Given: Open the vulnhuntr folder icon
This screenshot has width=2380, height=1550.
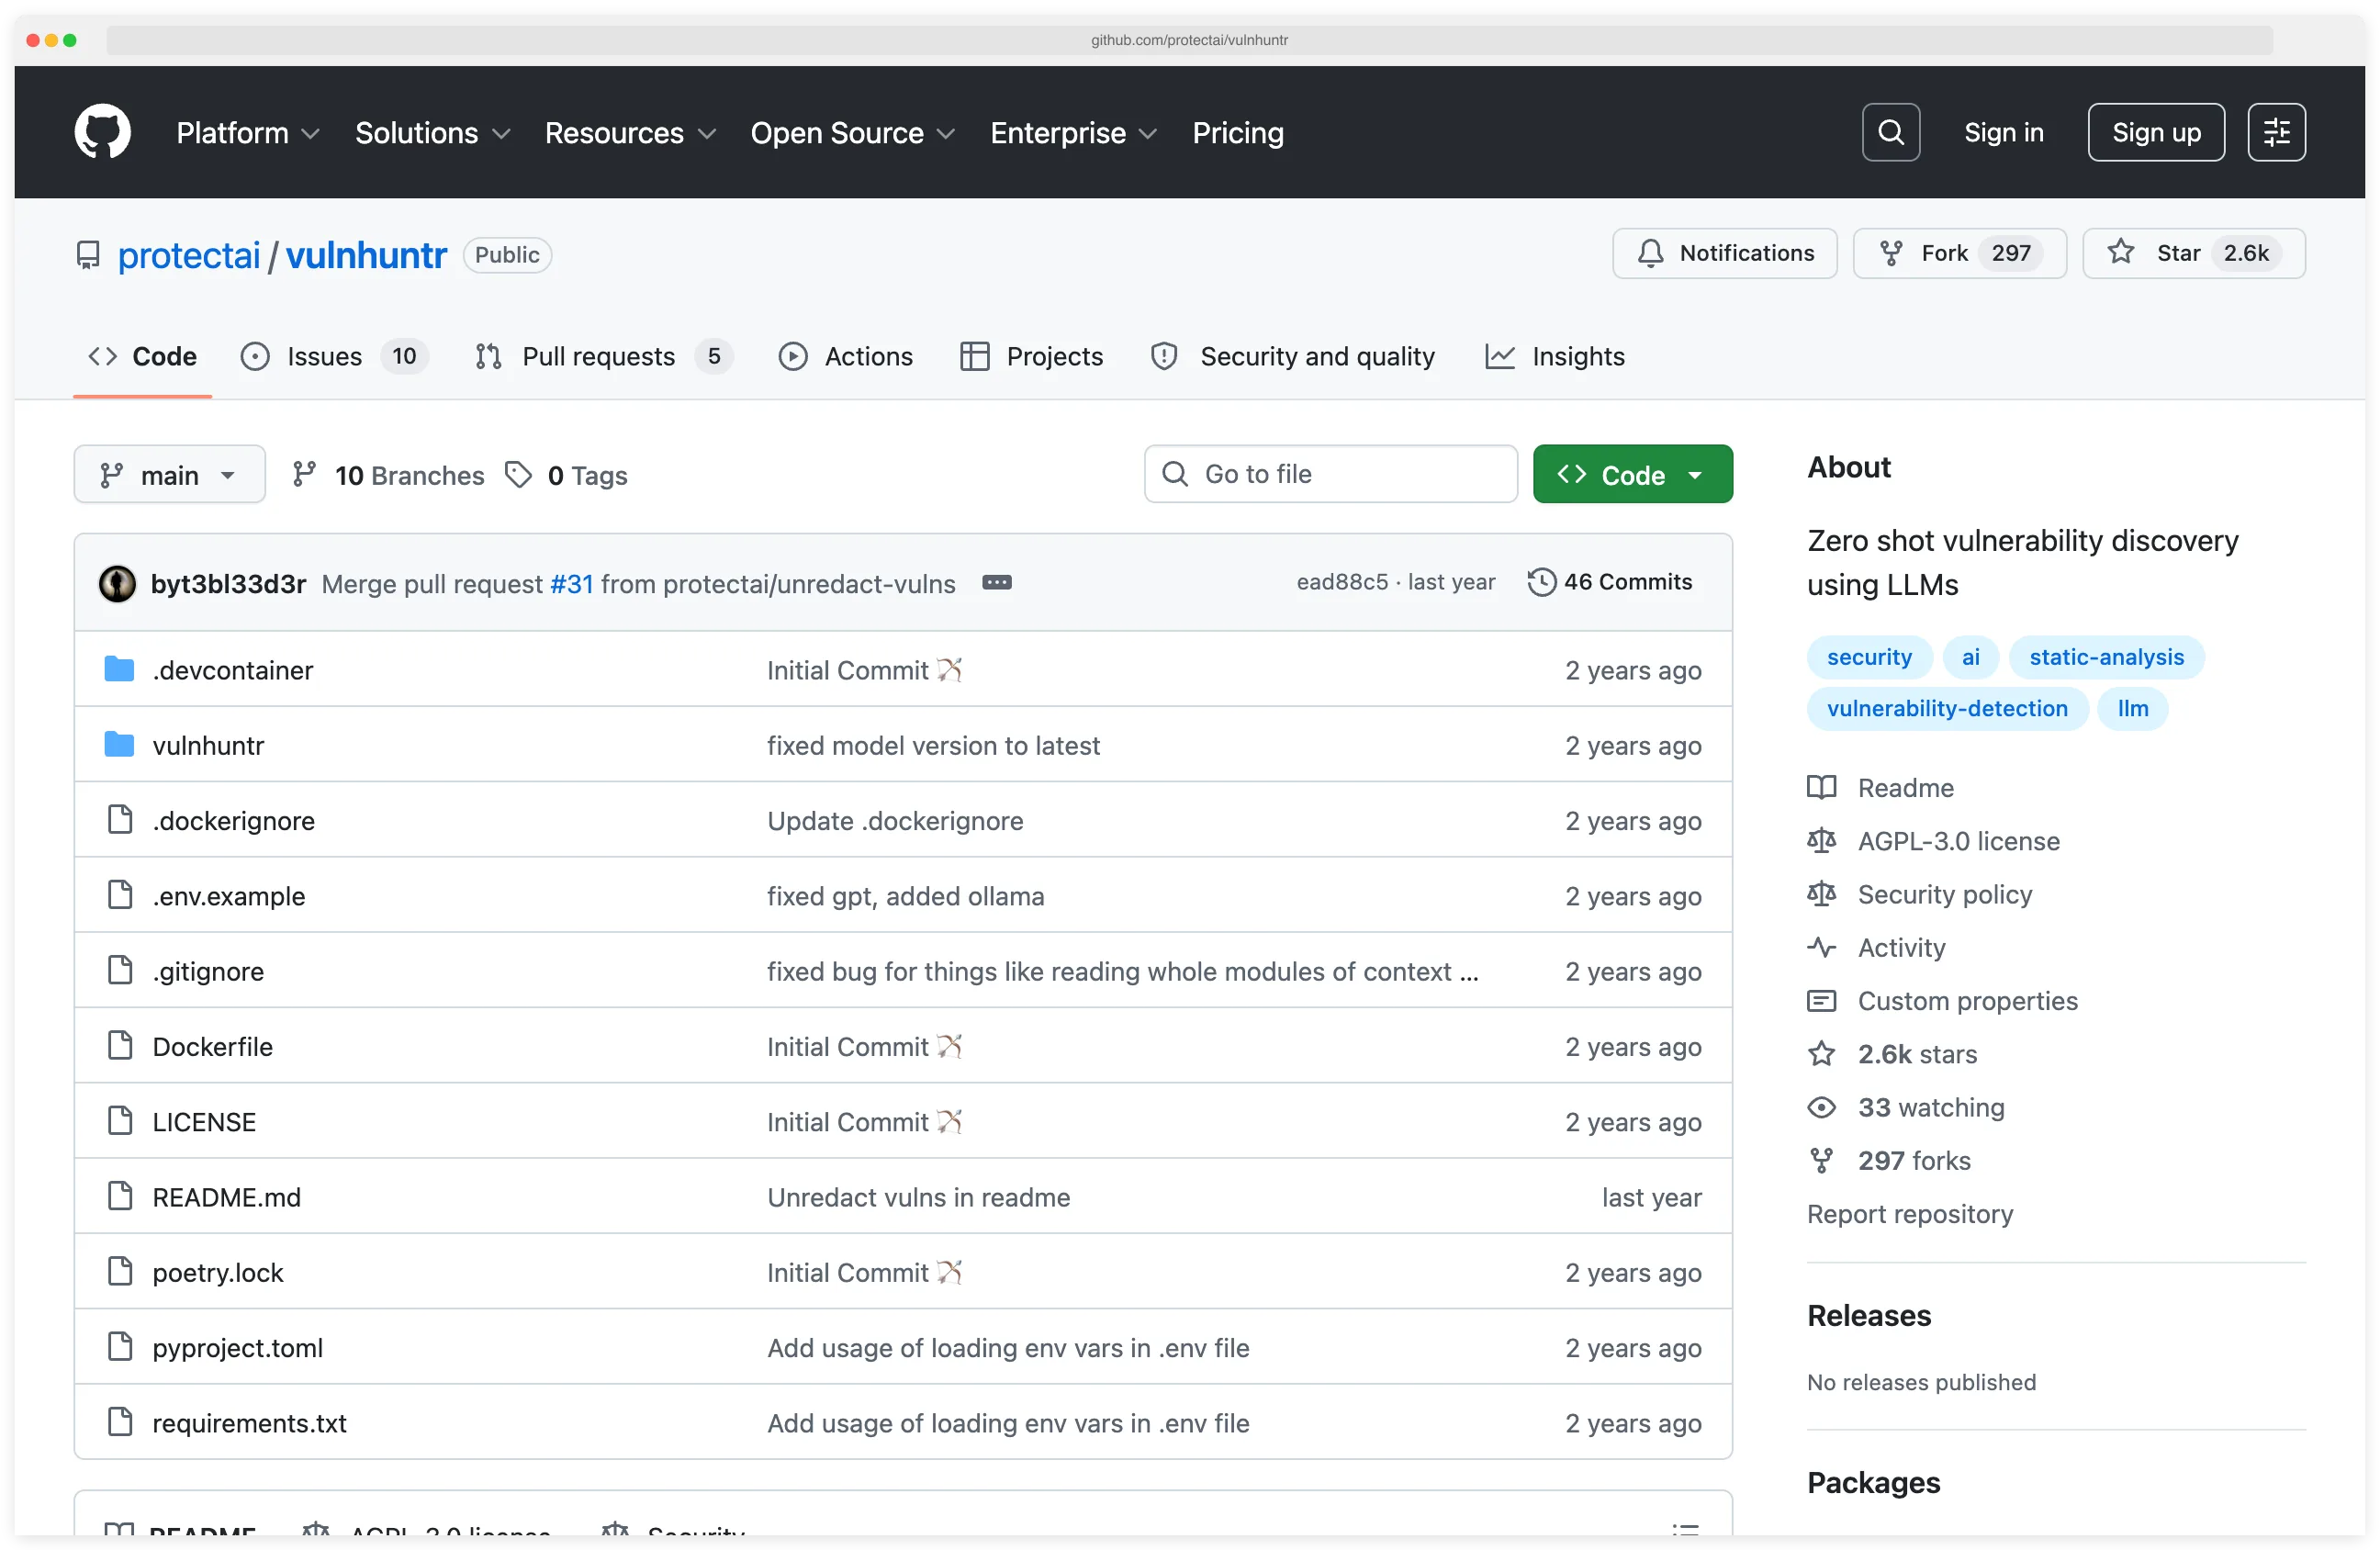Looking at the screenshot, I should (120, 744).
